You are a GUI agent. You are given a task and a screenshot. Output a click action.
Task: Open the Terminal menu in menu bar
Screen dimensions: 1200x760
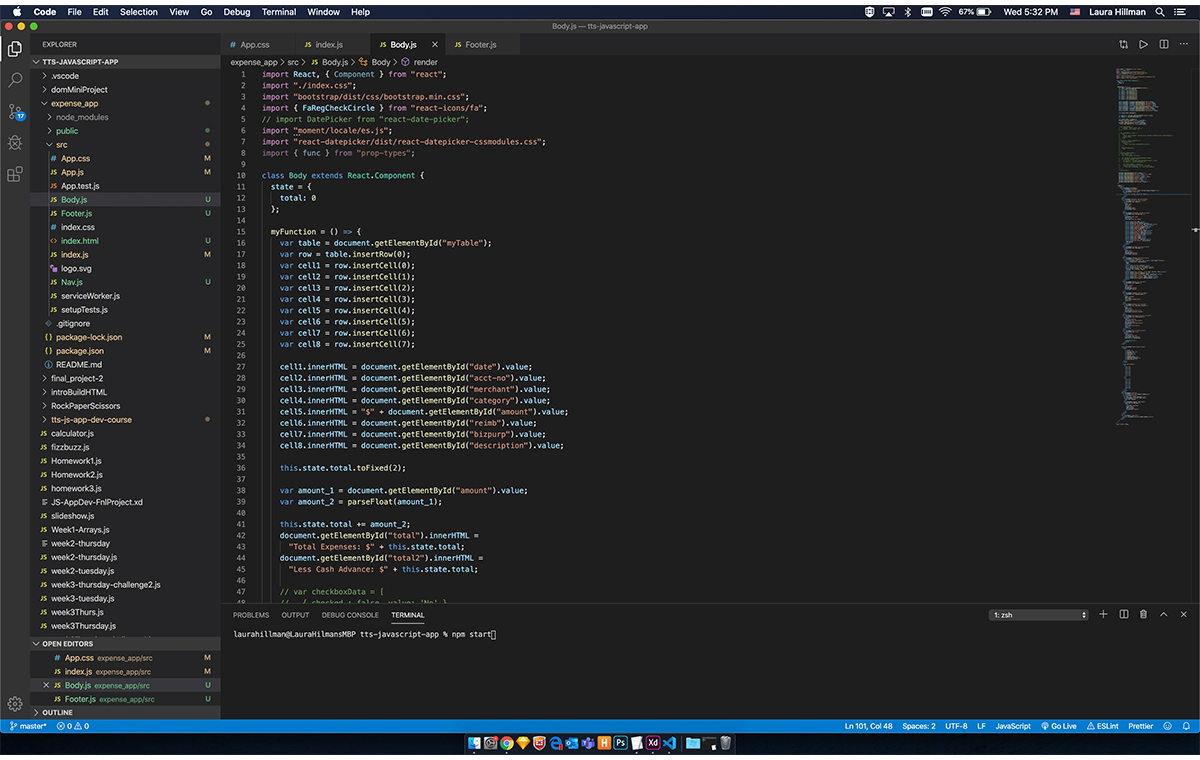point(279,12)
